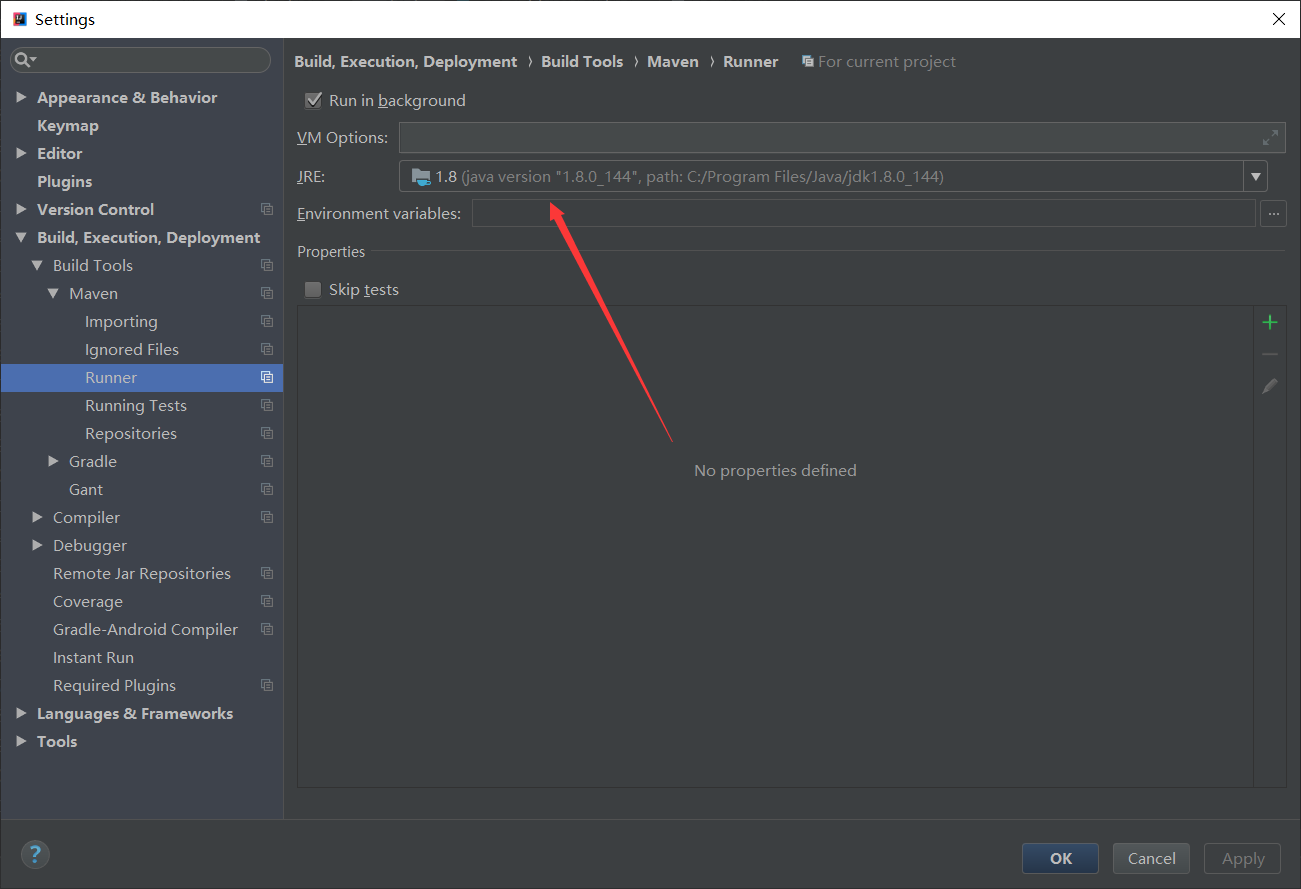This screenshot has width=1301, height=889.
Task: Click project-level icon next to Maven
Action: 267,293
